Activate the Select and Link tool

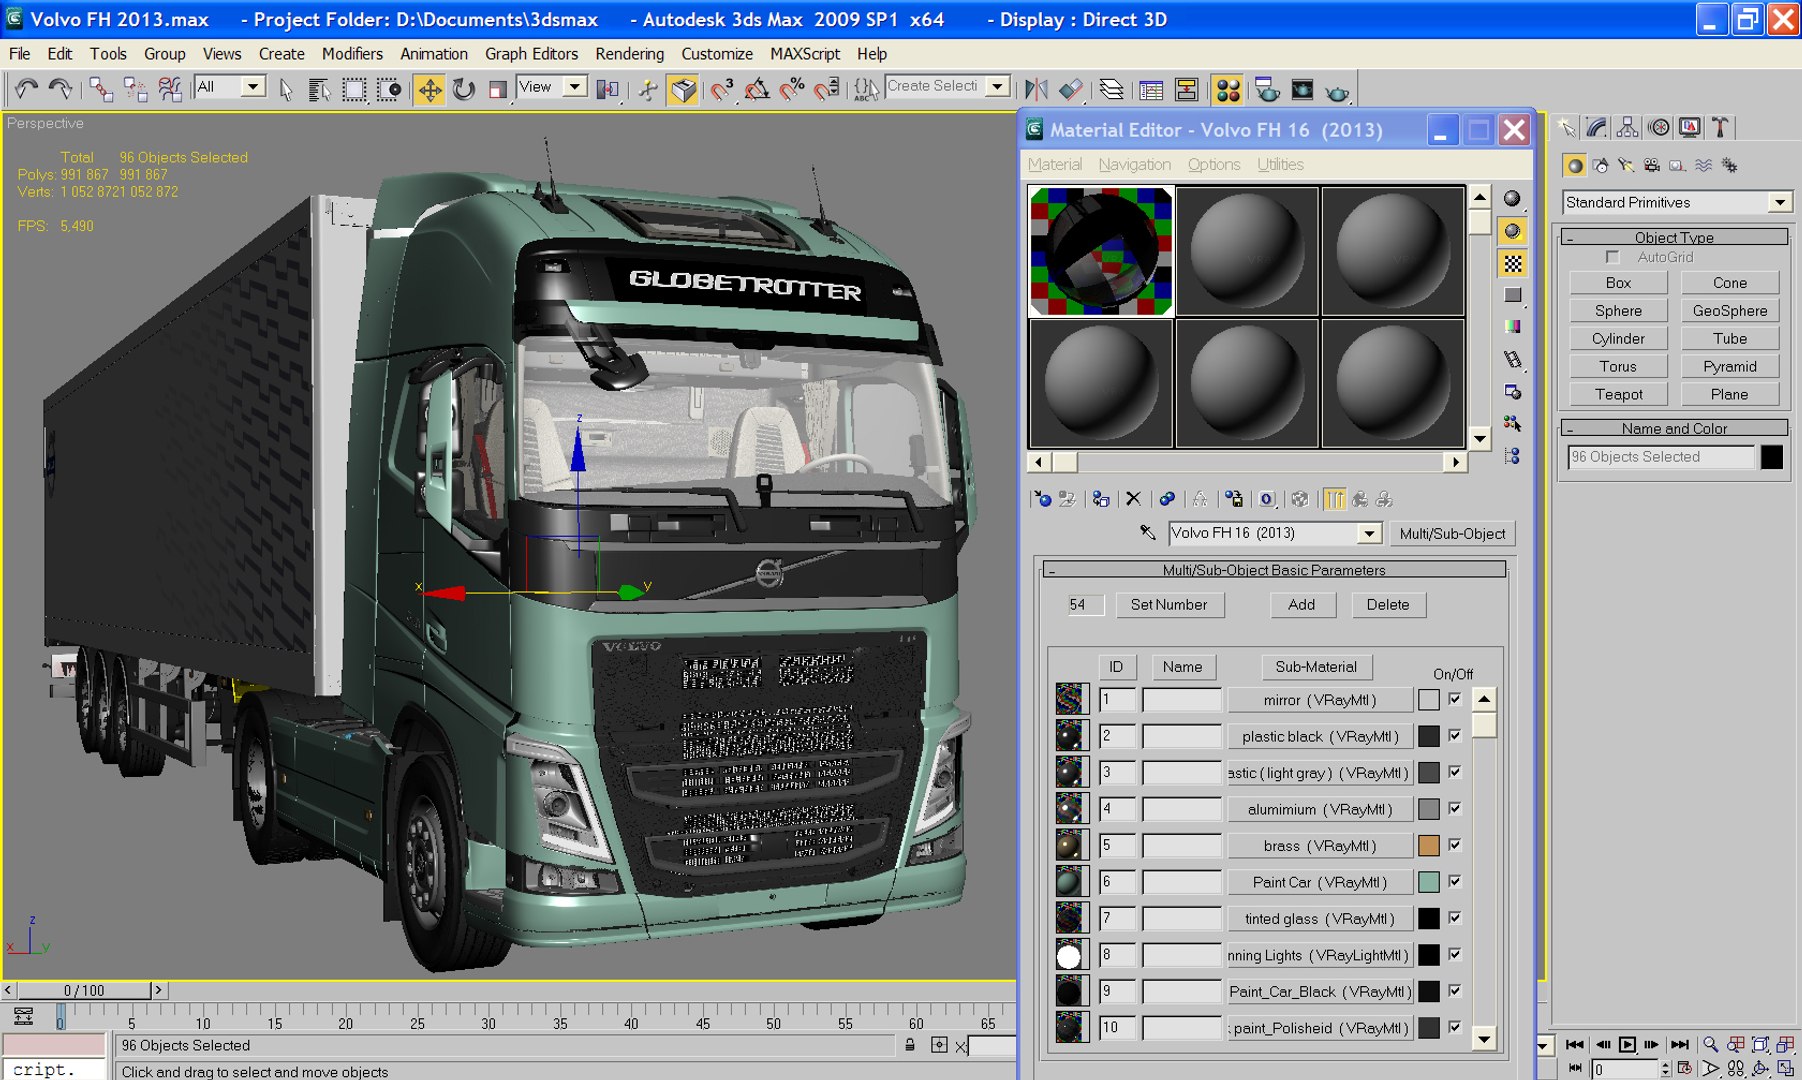[x=100, y=89]
